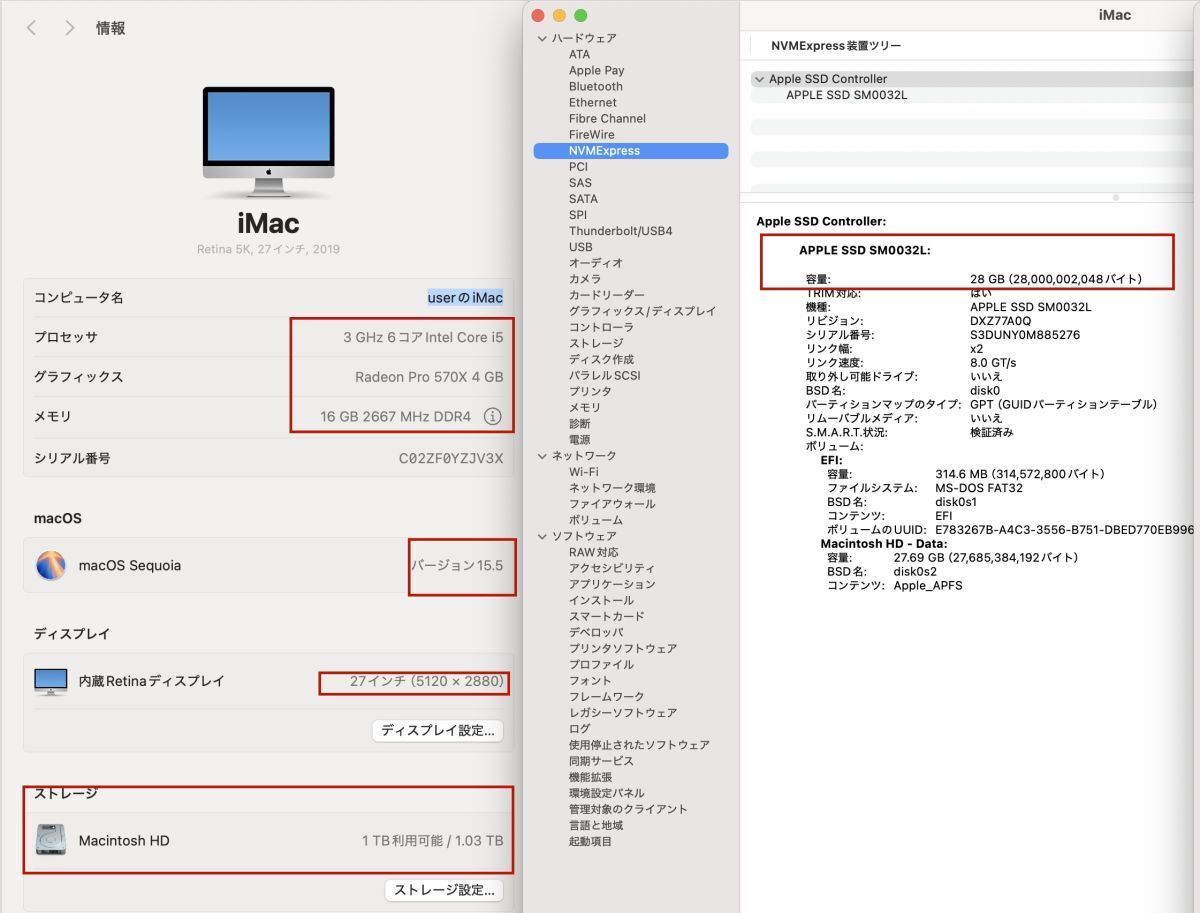The width and height of the screenshot is (1200, 913).
Task: Select アクセシビリティ in the sidebar
Action: 612,568
